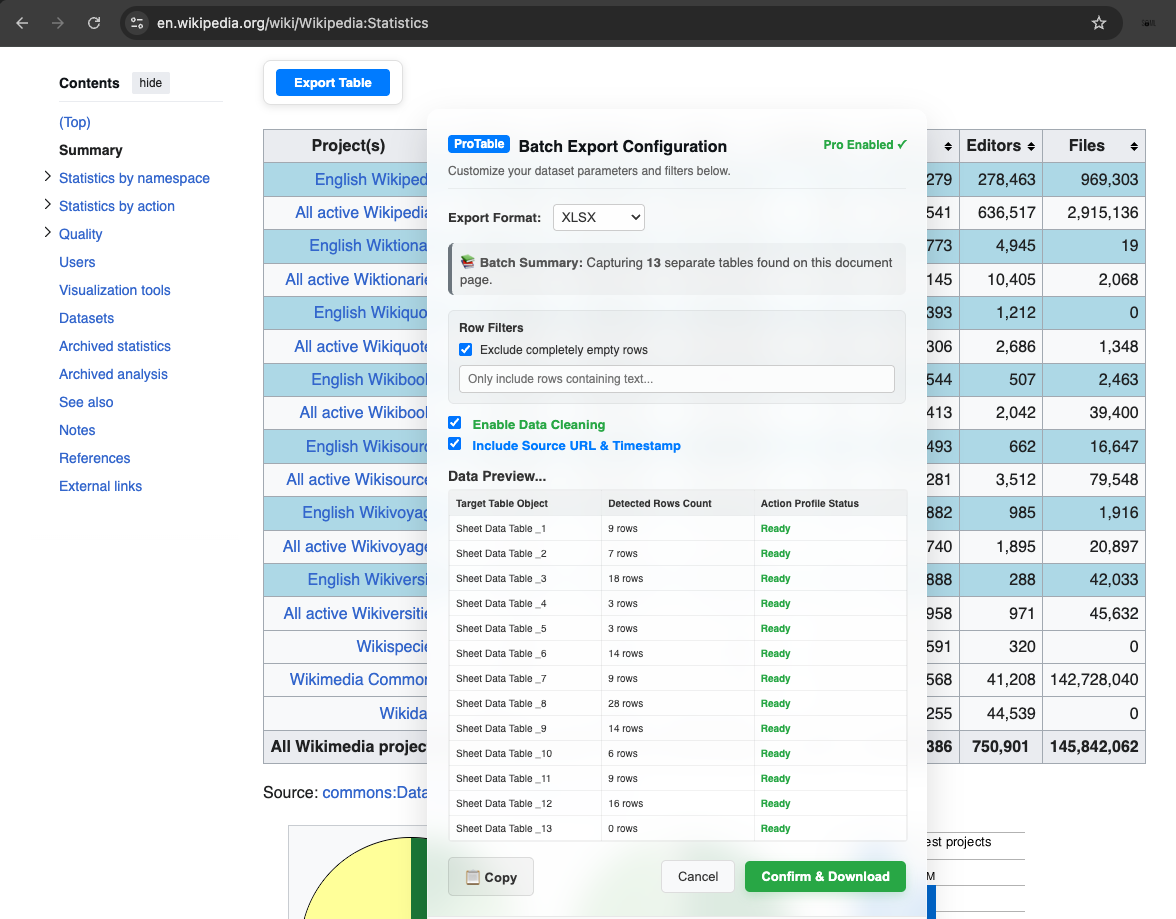Select Sheet Data Table _13 row
1176x919 pixels.
(x=677, y=828)
